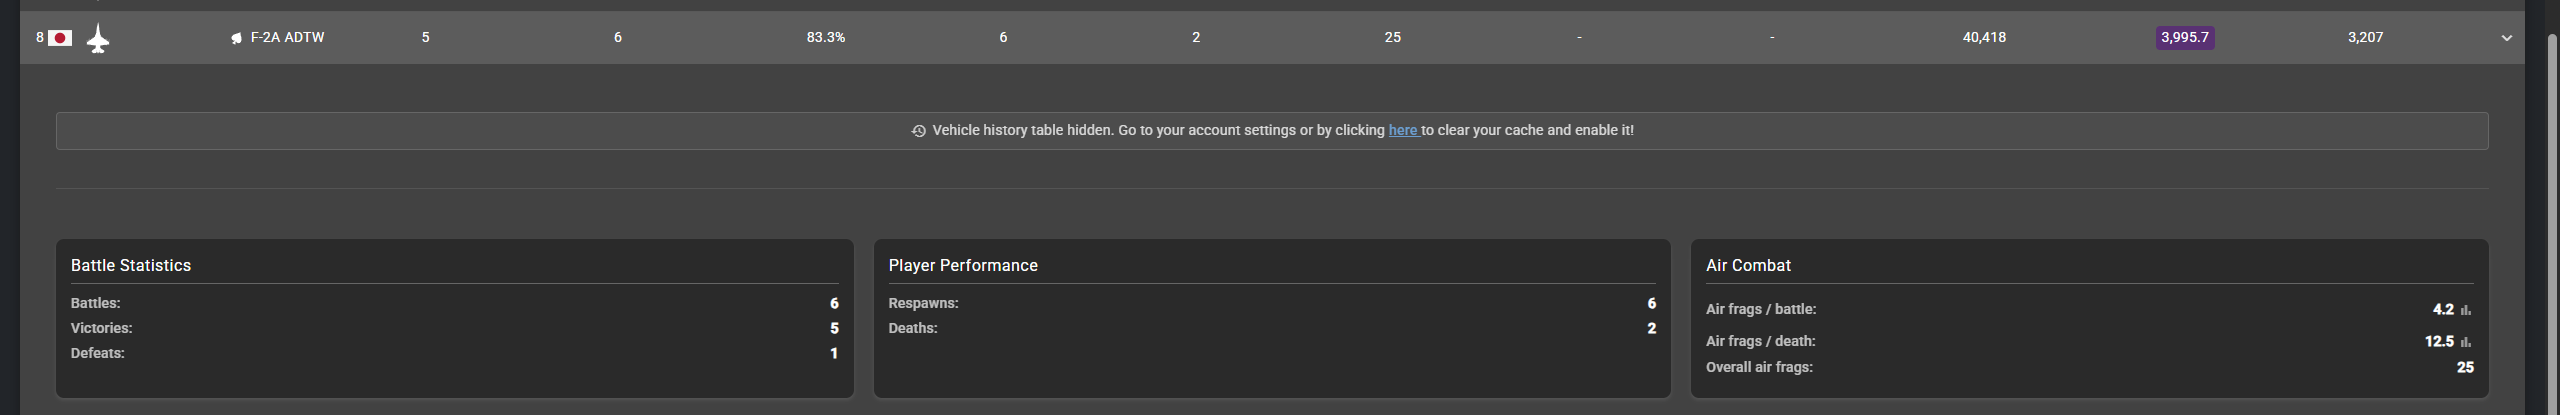Viewport: 2560px width, 415px height.
Task: Click the Battle Statistics card heading
Action: 131,265
